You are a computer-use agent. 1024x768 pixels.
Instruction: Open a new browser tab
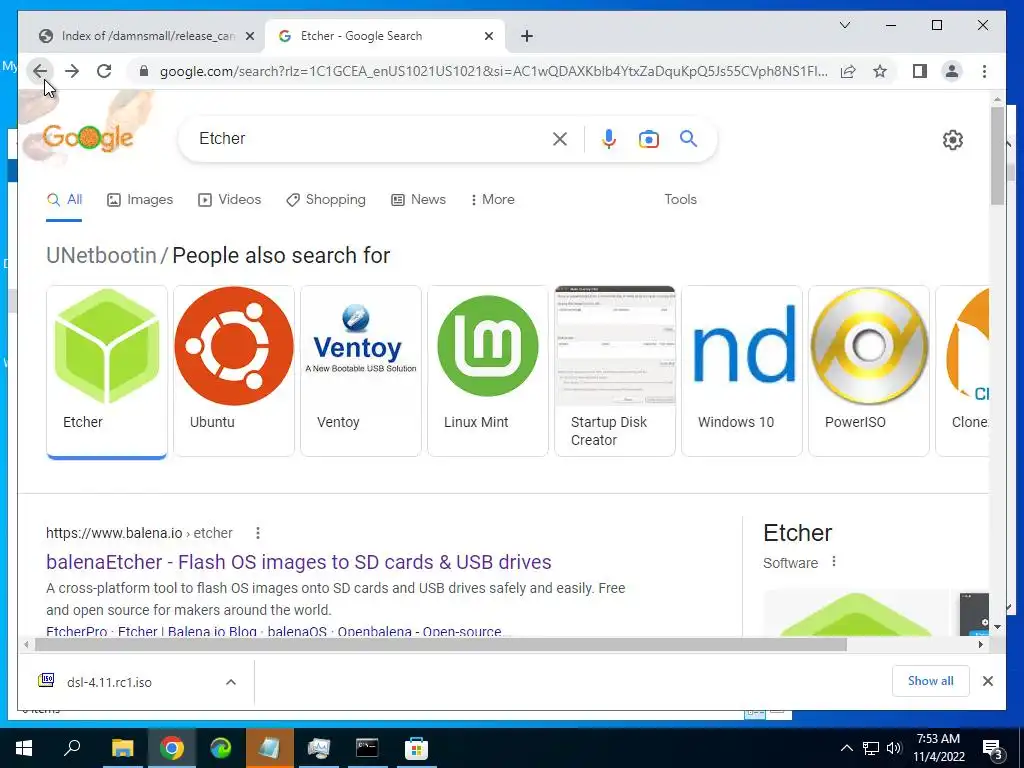coord(527,36)
